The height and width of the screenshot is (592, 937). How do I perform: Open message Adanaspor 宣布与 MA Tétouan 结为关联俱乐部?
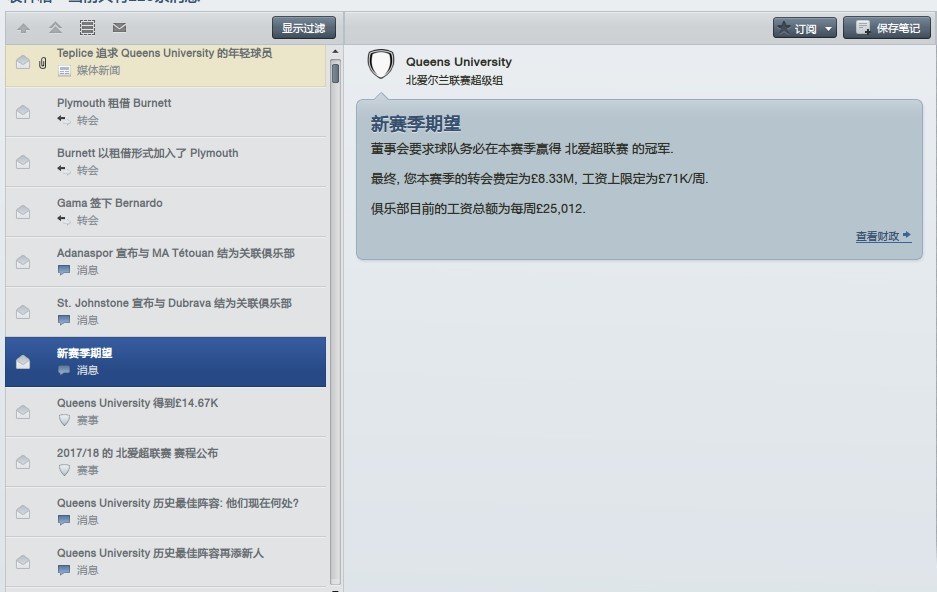click(x=166, y=262)
